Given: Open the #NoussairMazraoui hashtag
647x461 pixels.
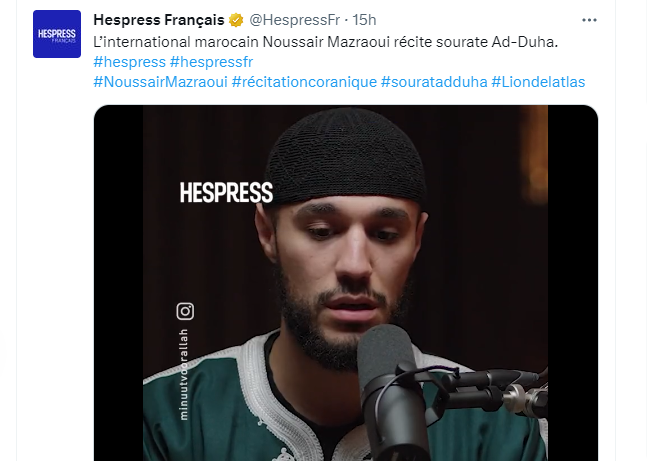Looking at the screenshot, I should (161, 82).
